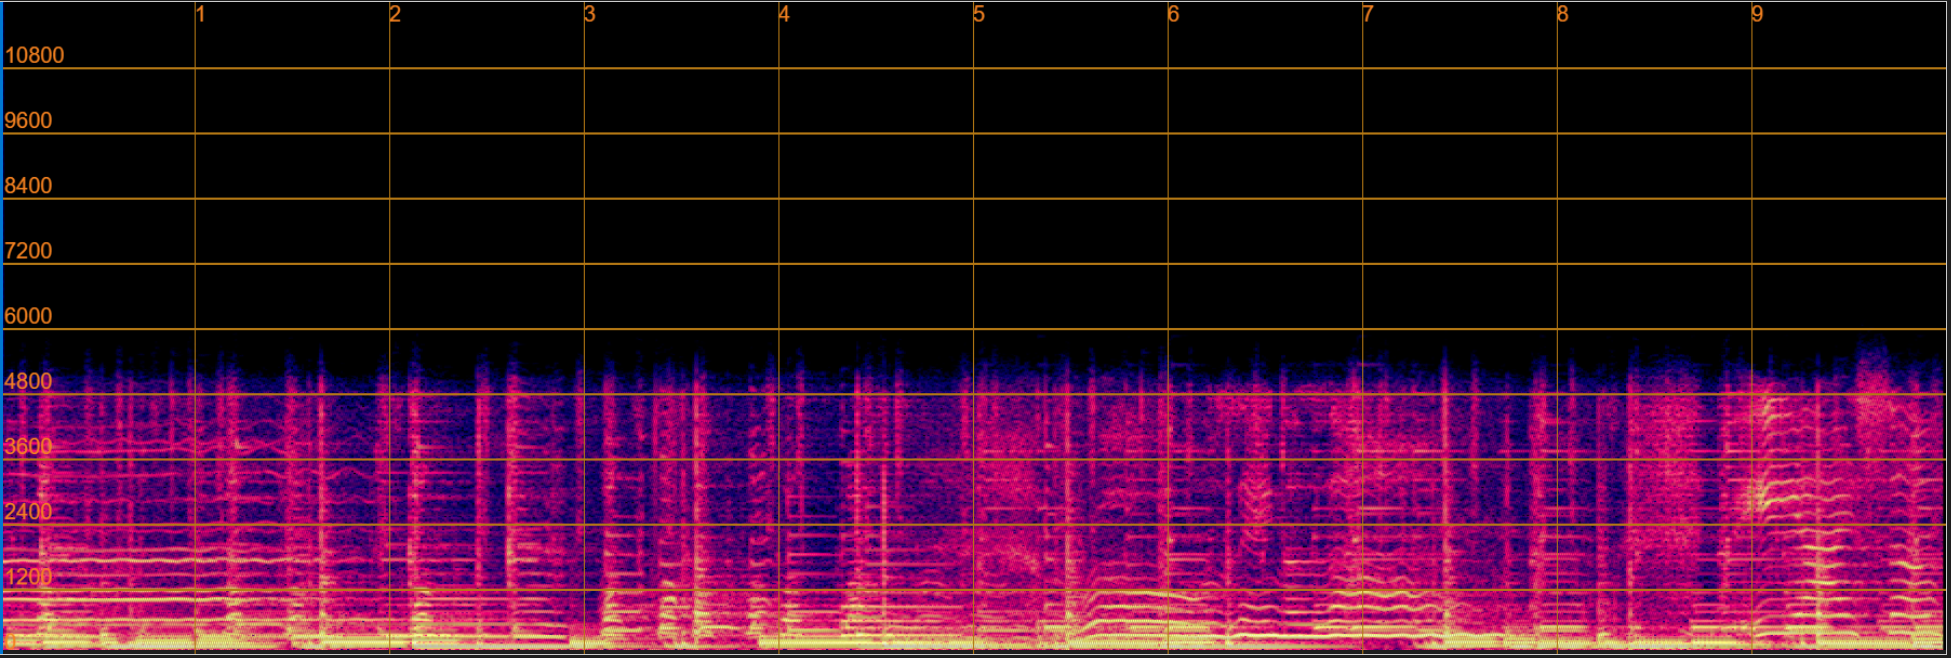The image size is (1951, 658).
Task: Click the 4 second time marker label
Action: coord(784,14)
